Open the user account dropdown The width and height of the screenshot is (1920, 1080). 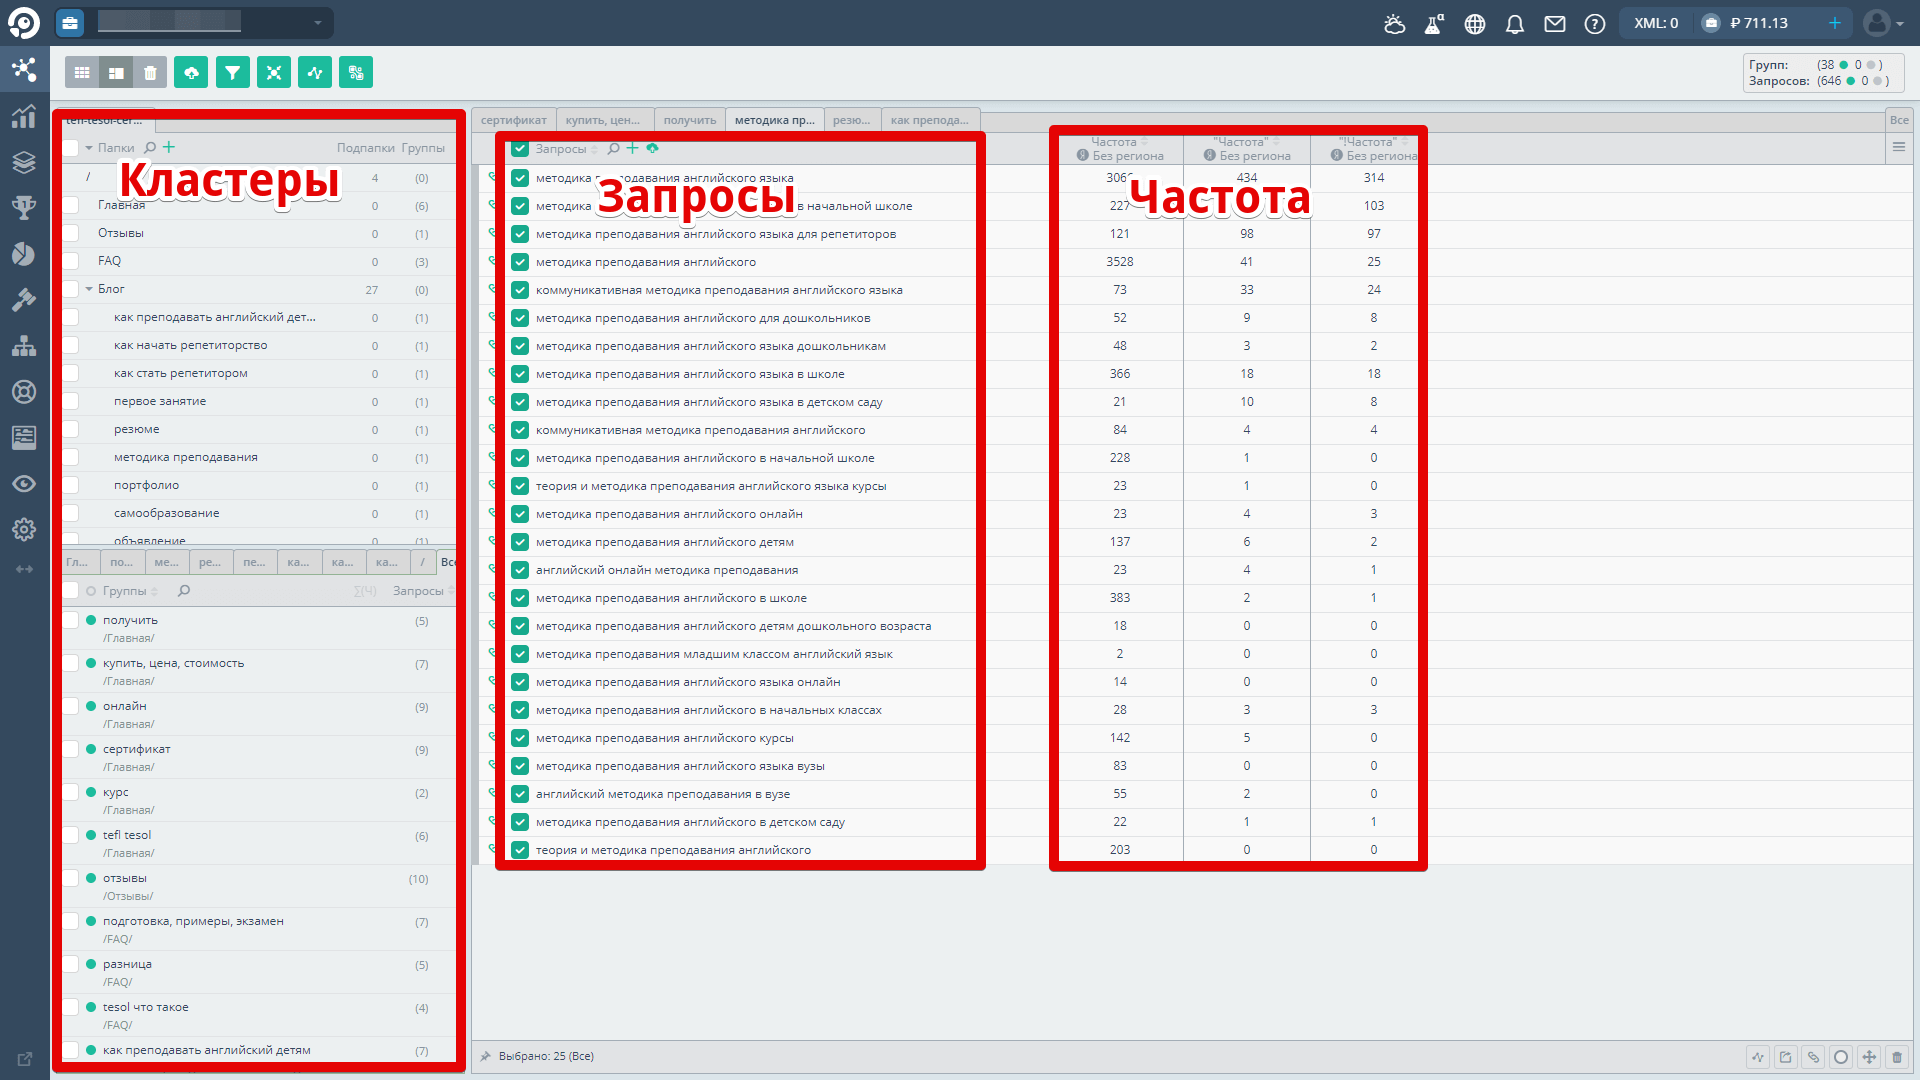[x=1884, y=23]
